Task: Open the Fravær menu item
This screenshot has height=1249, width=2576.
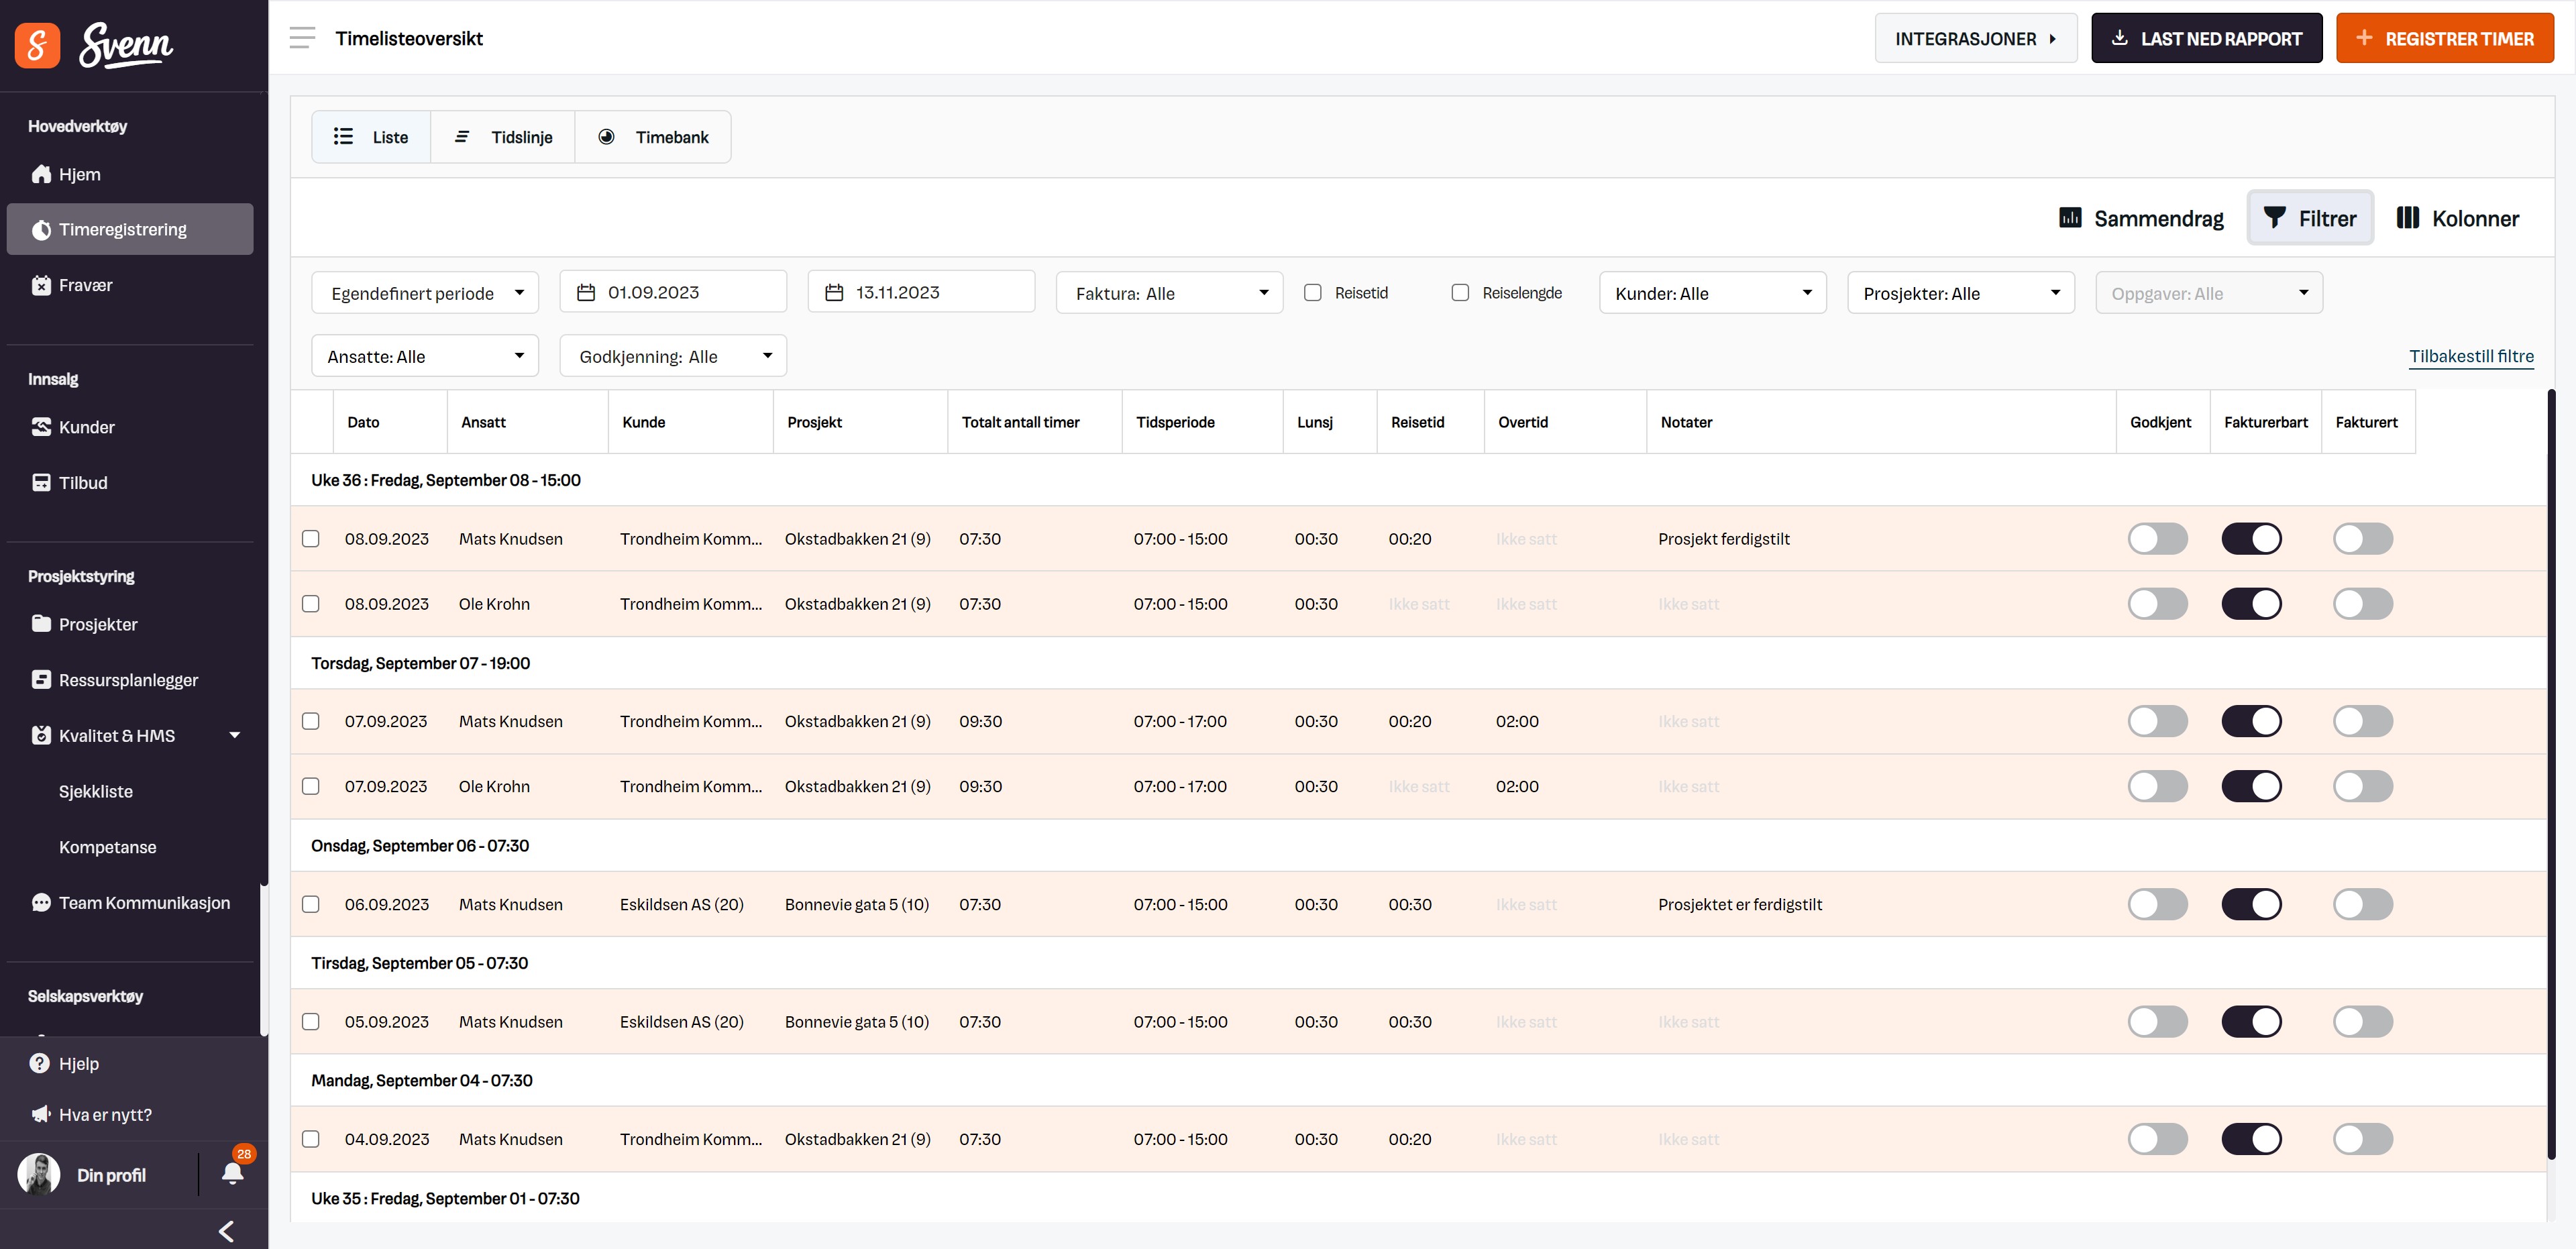Action: pyautogui.click(x=130, y=285)
